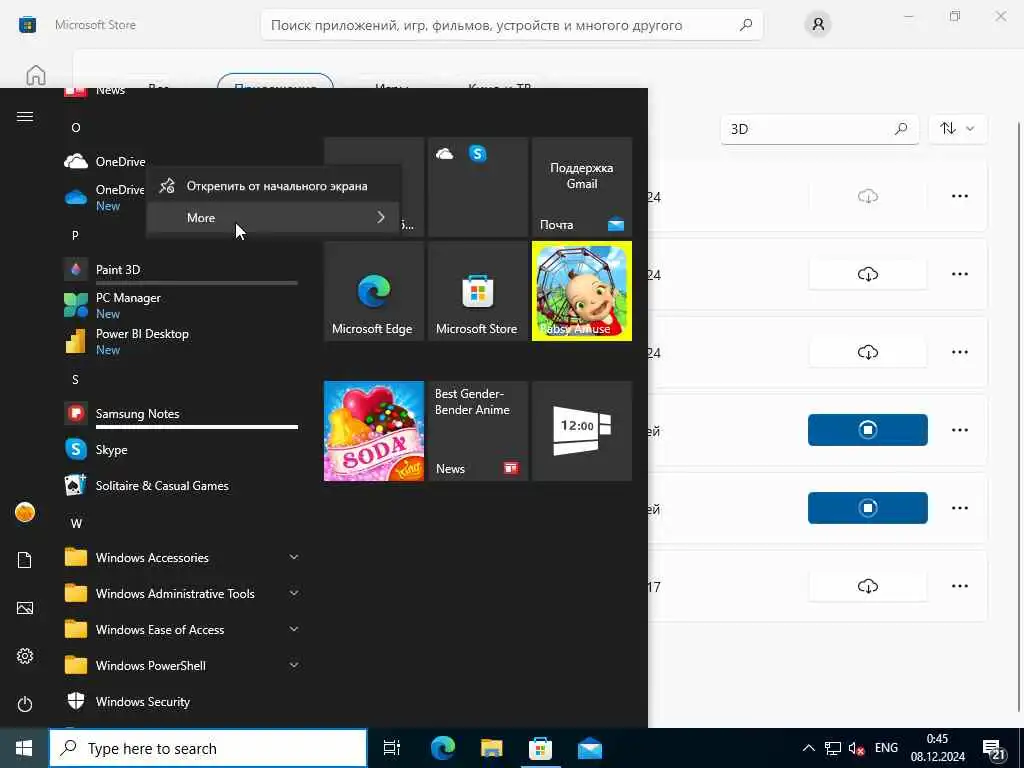Go to Home in Microsoft Store sidebar
Viewport: 1024px width, 768px height.
(36, 75)
